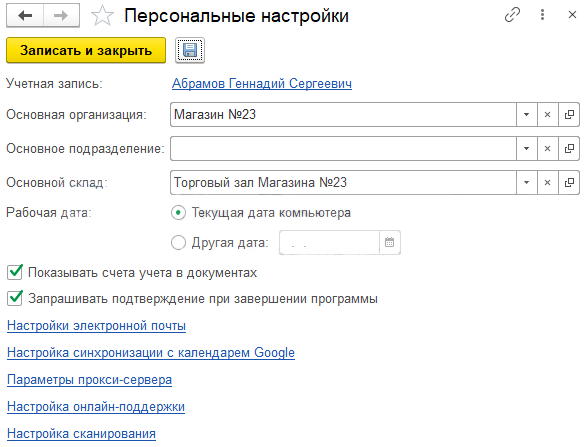Image resolution: width=587 pixels, height=447 pixels.
Task: Expand the Основной склад dropdown
Action: pos(526,183)
